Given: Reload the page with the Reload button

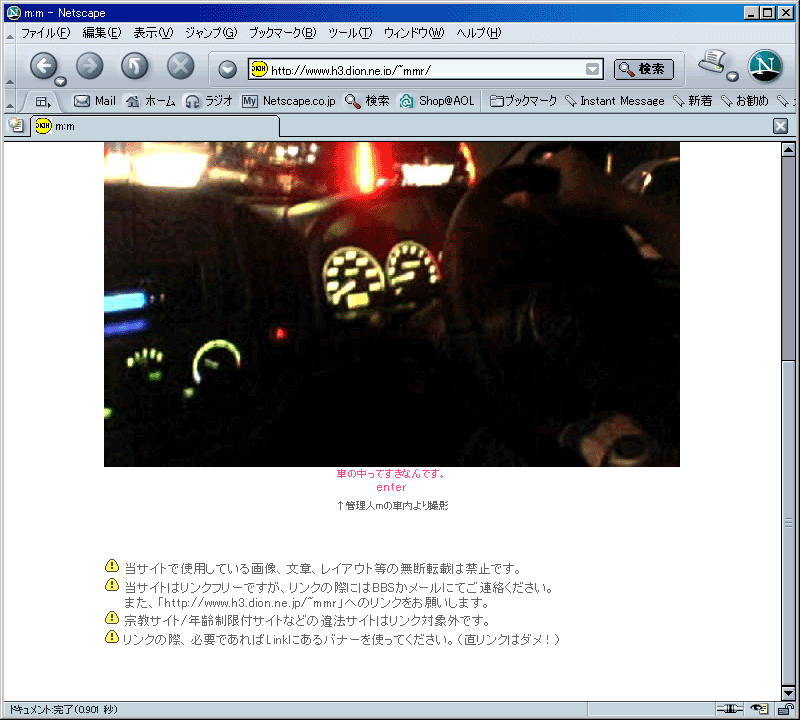Looking at the screenshot, I should [135, 66].
